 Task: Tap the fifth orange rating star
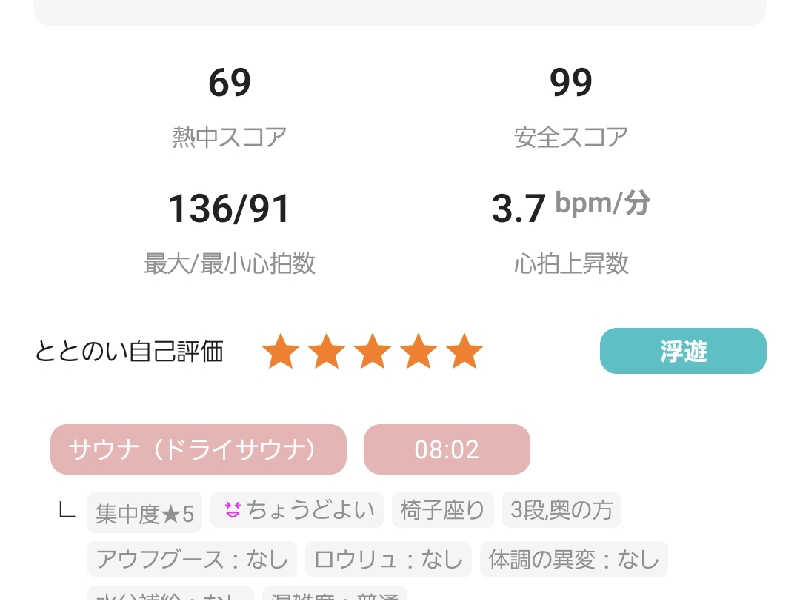point(464,351)
